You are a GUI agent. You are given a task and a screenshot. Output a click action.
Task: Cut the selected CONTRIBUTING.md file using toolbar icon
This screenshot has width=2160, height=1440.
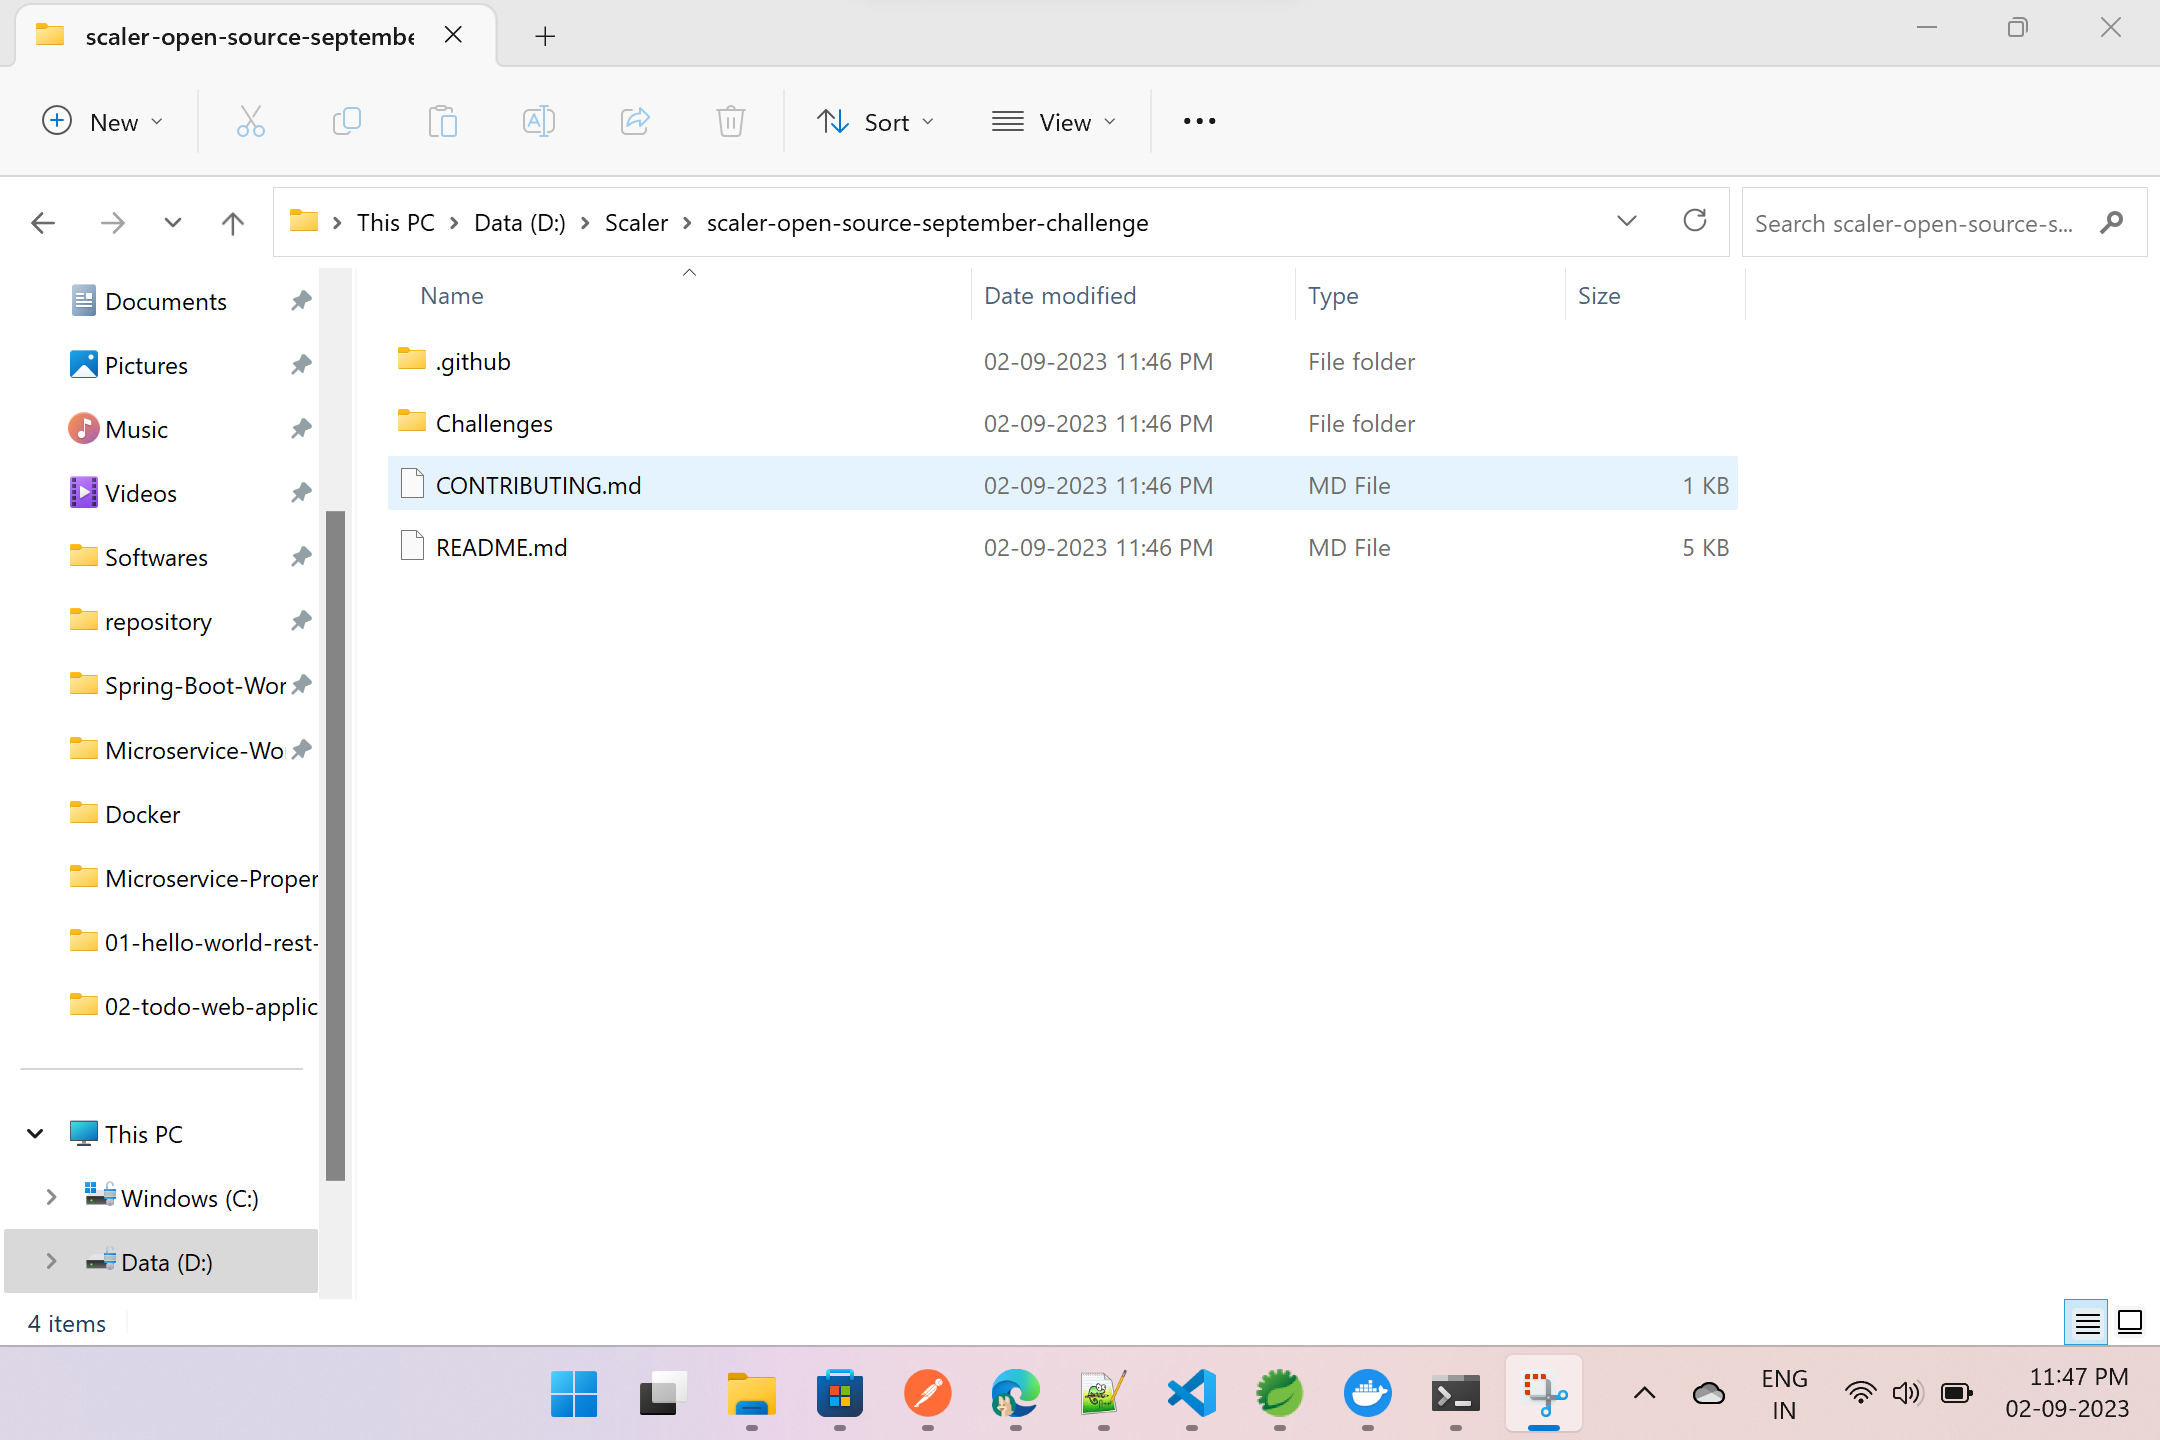point(251,121)
